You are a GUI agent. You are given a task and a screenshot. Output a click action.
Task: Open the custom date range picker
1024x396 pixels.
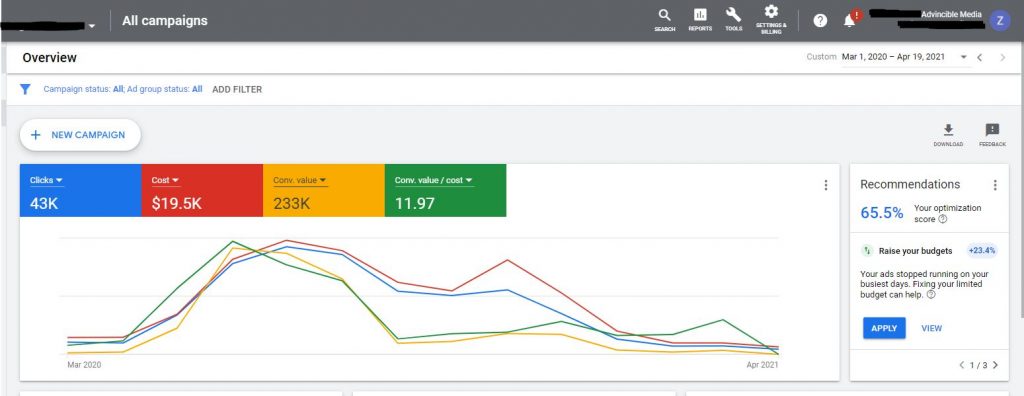tap(904, 57)
